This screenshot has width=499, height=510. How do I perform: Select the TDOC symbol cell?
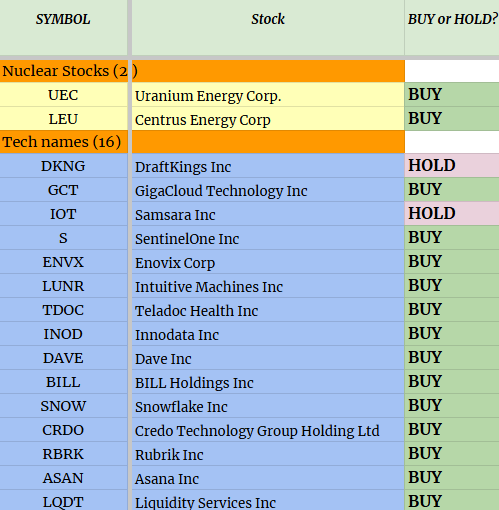(x=63, y=310)
